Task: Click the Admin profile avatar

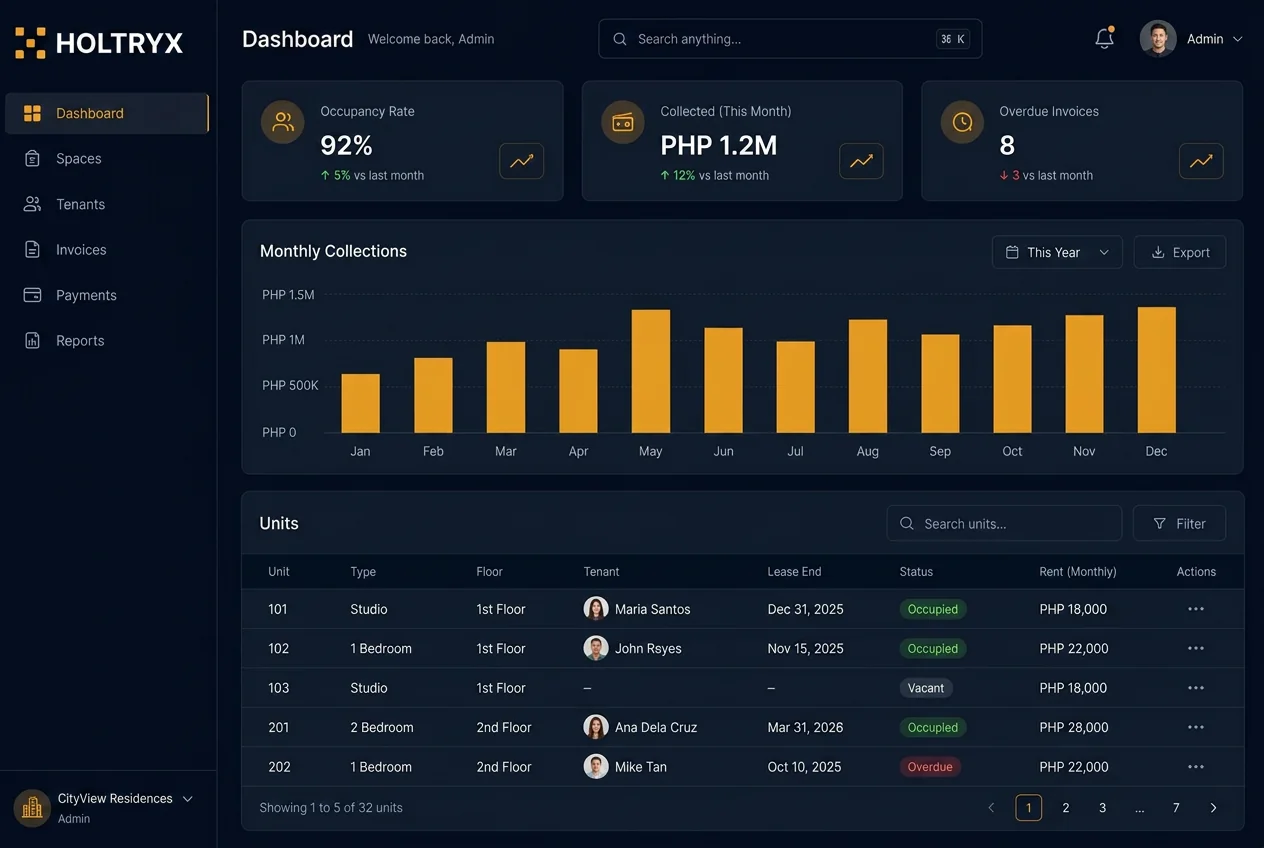Action: pyautogui.click(x=1158, y=39)
